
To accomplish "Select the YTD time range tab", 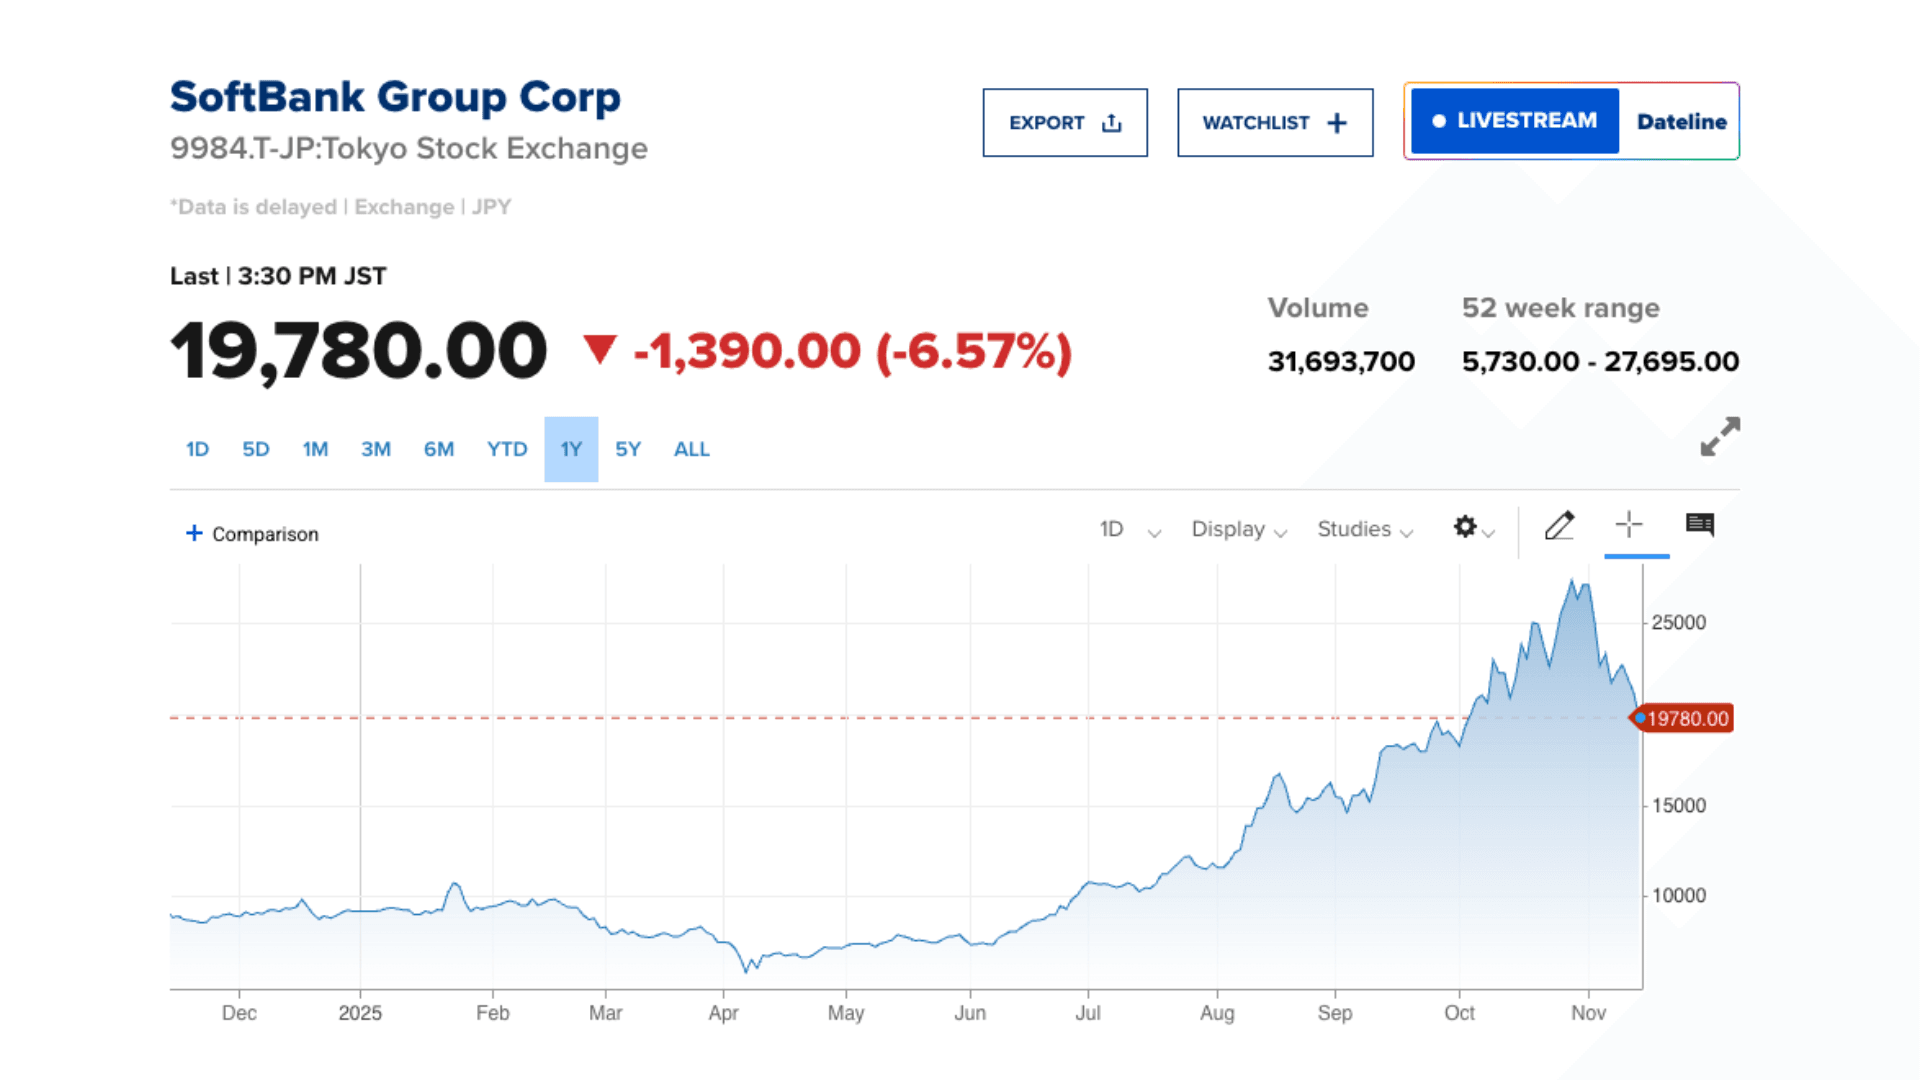I will [x=507, y=449].
